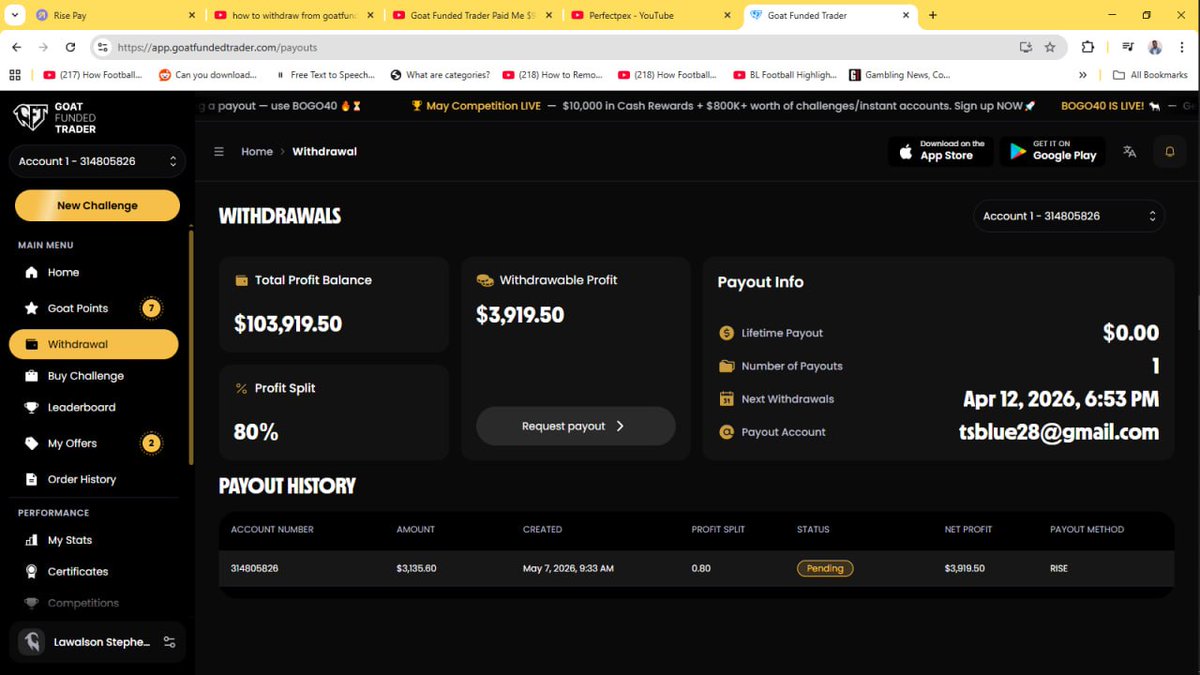Reload the page
Viewport: 1200px width, 675px height.
coord(70,47)
